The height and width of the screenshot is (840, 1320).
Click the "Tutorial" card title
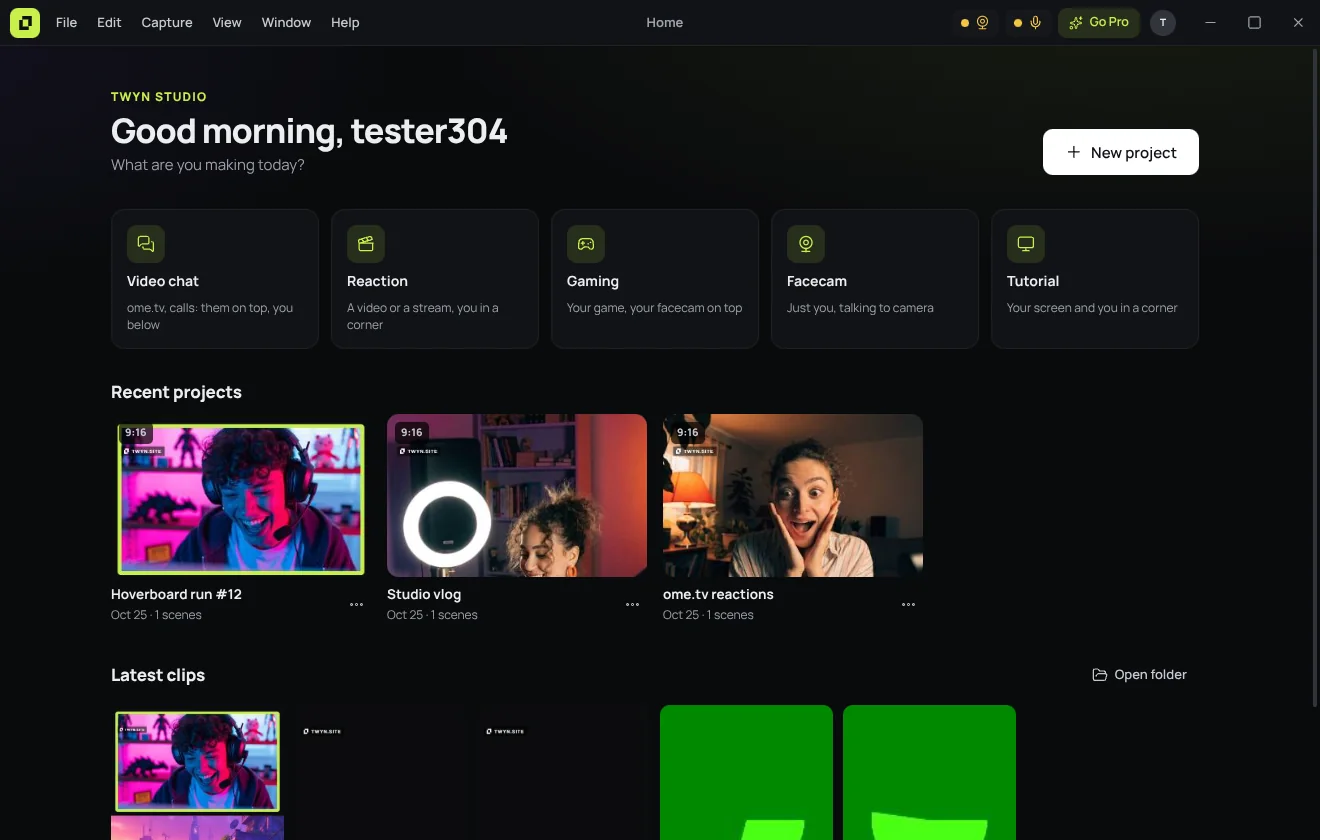[x=1033, y=281]
